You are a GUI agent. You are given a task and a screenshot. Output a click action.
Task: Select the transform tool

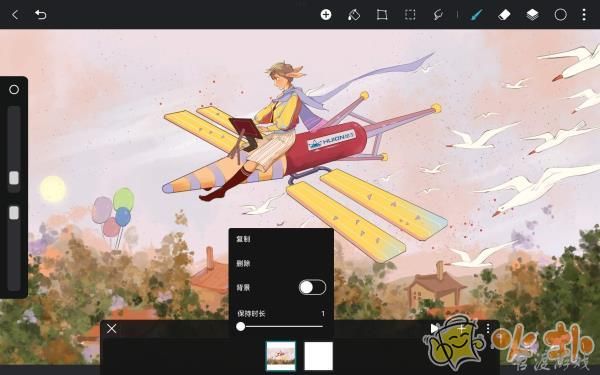[x=382, y=15]
